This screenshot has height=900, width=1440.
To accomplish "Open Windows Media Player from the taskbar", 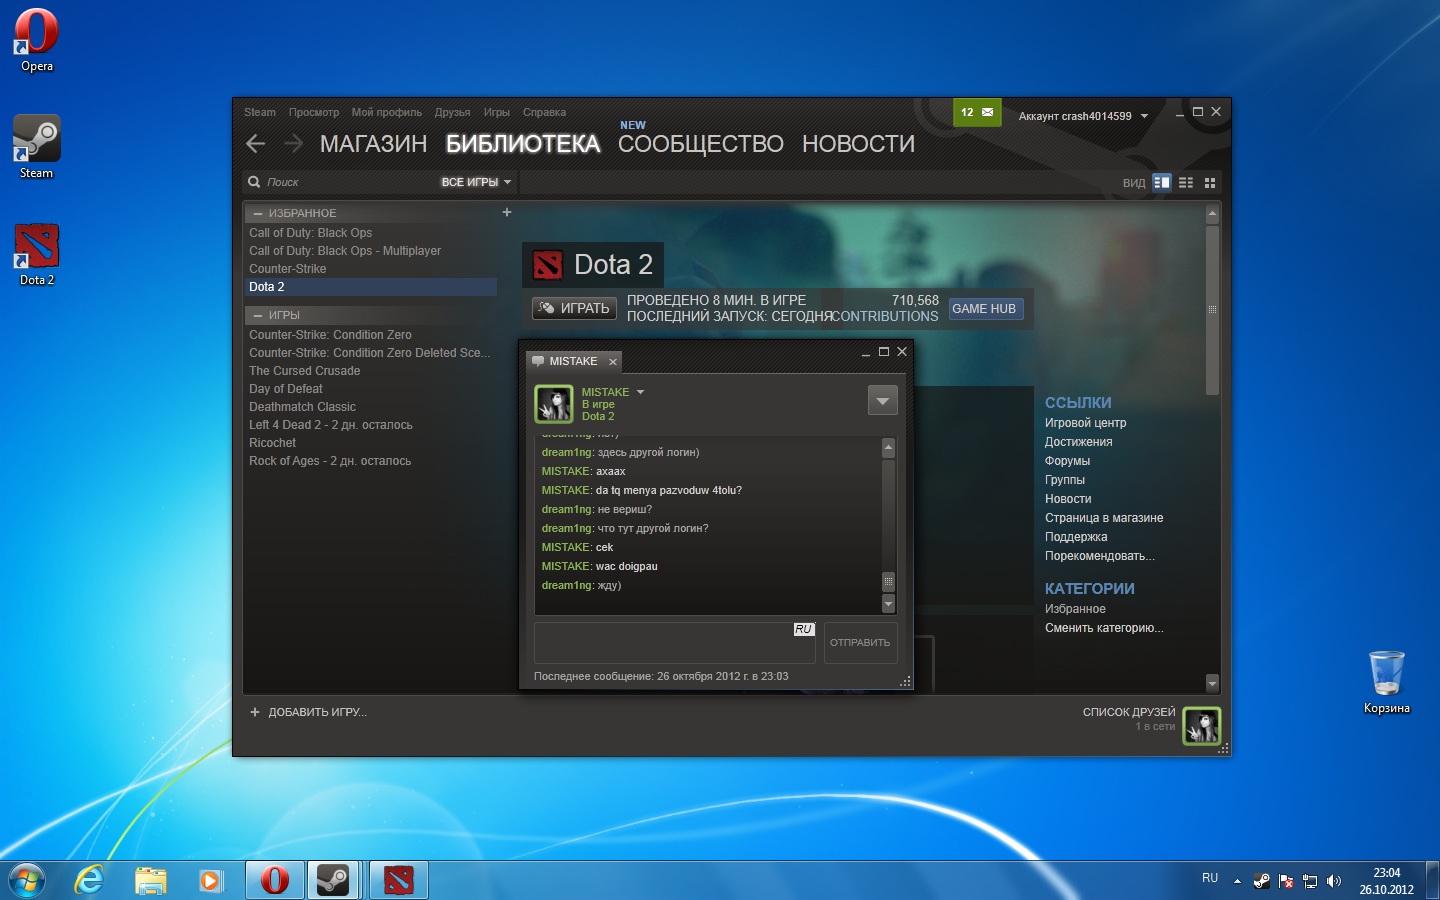I will coord(210,880).
